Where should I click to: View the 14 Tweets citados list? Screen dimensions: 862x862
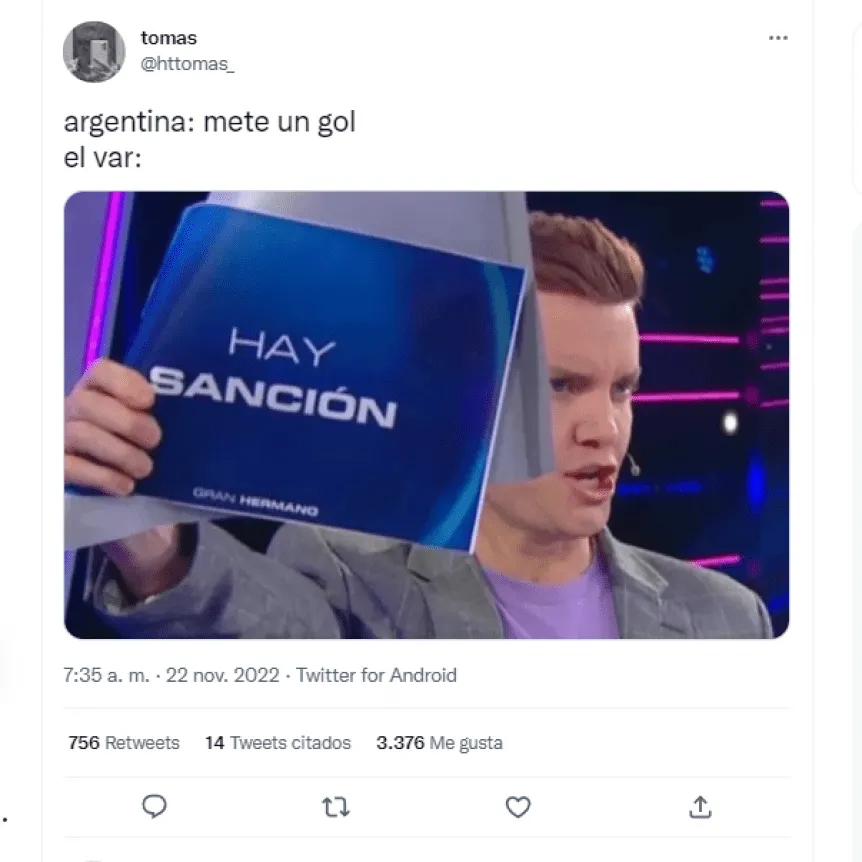278,743
